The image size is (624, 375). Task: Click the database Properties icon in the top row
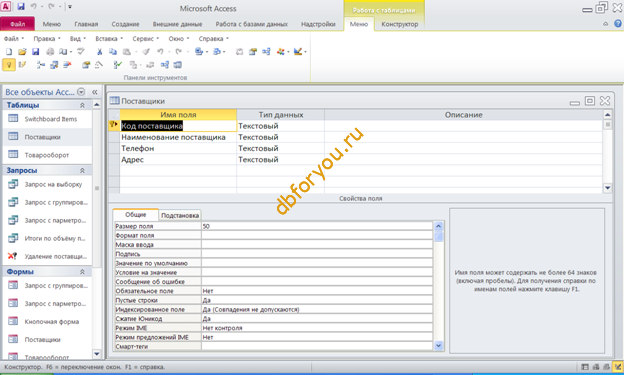pyautogui.click(x=253, y=52)
